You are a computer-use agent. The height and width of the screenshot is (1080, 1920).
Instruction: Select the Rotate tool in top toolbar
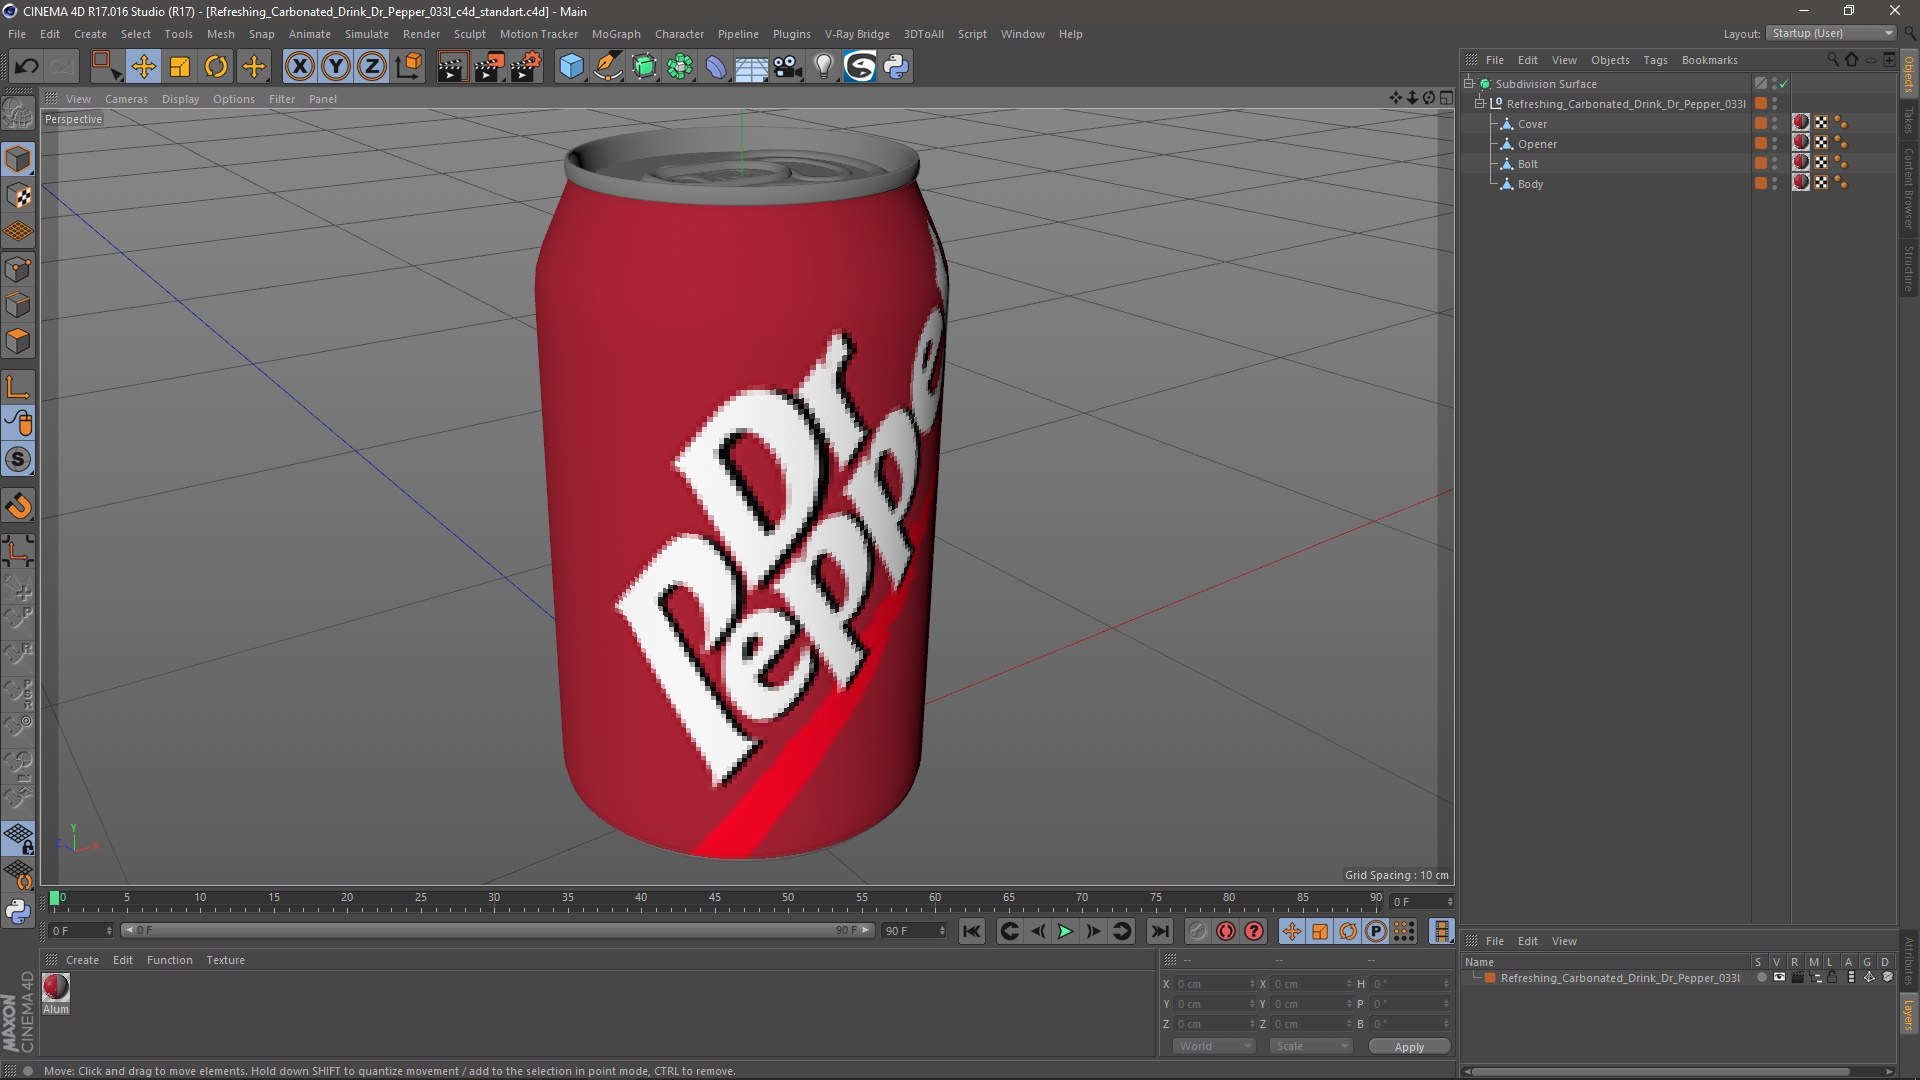click(216, 67)
